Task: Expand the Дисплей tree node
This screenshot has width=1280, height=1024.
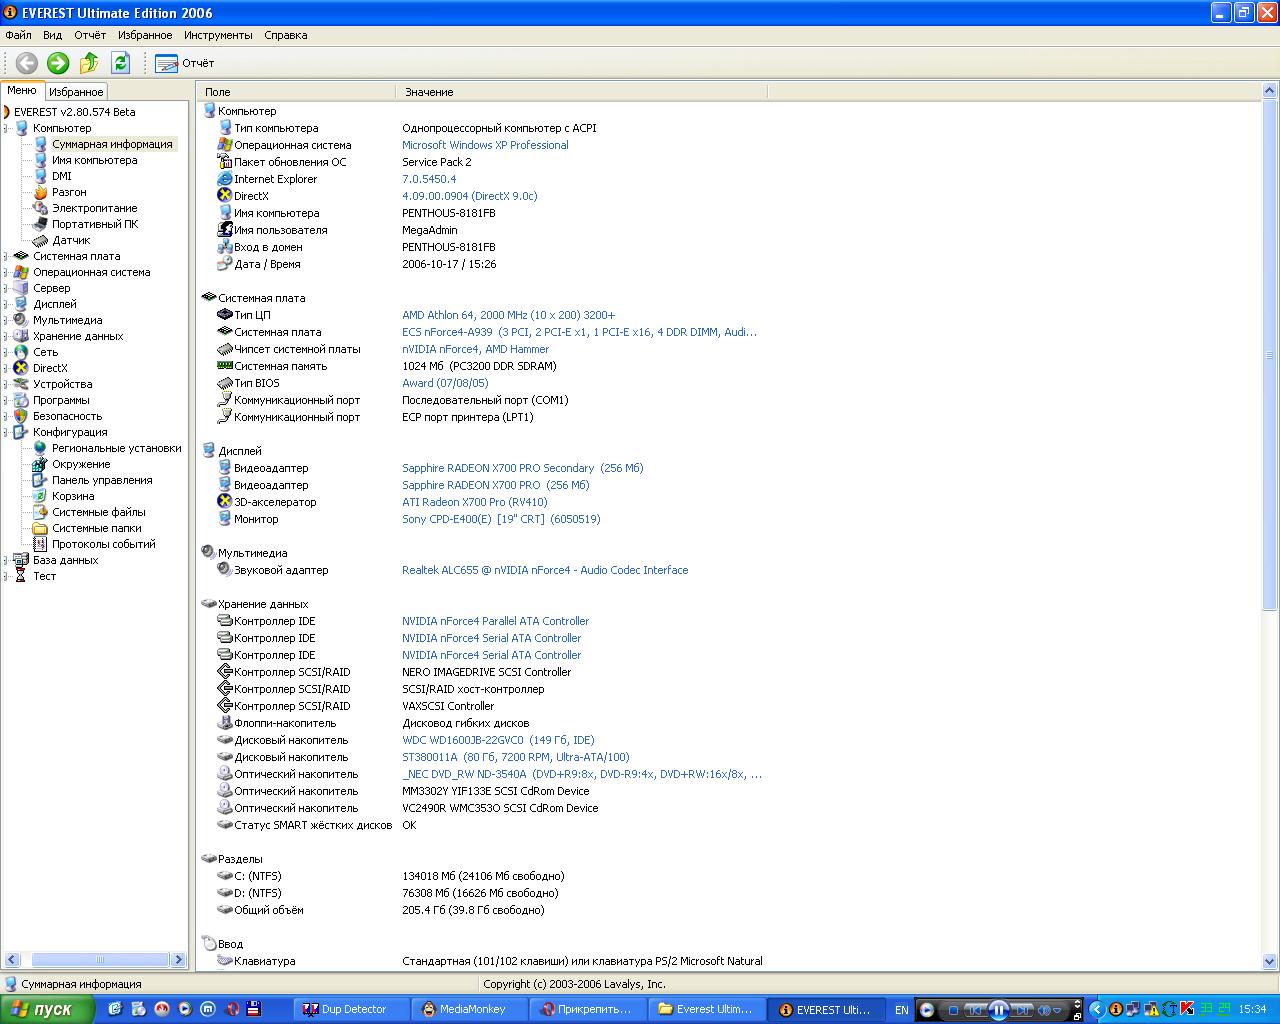Action: tap(7, 304)
